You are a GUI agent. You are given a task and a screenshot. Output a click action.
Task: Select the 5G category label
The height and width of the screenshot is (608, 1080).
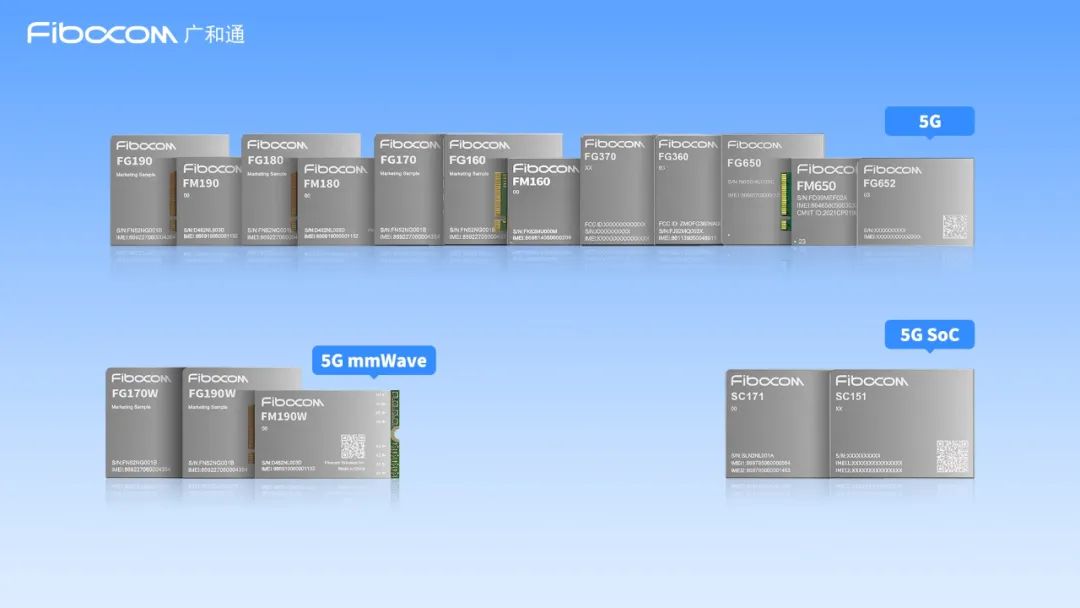(x=929, y=122)
